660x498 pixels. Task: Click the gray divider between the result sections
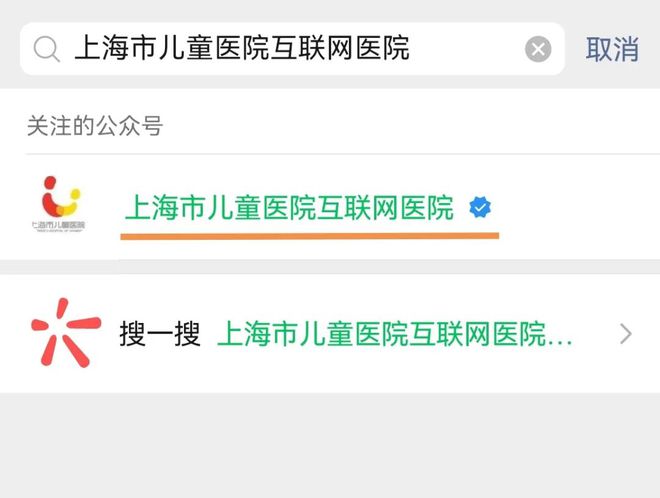(330, 267)
